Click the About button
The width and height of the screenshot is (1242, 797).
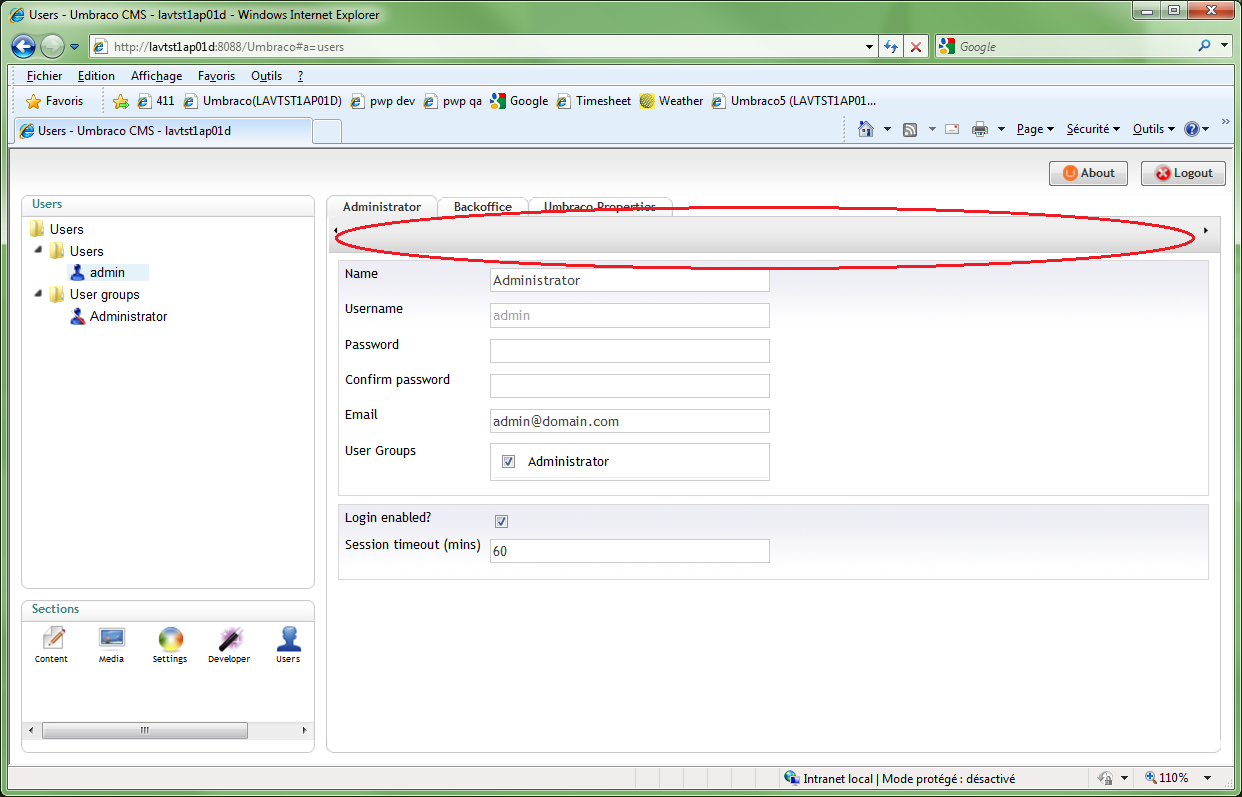click(1088, 173)
